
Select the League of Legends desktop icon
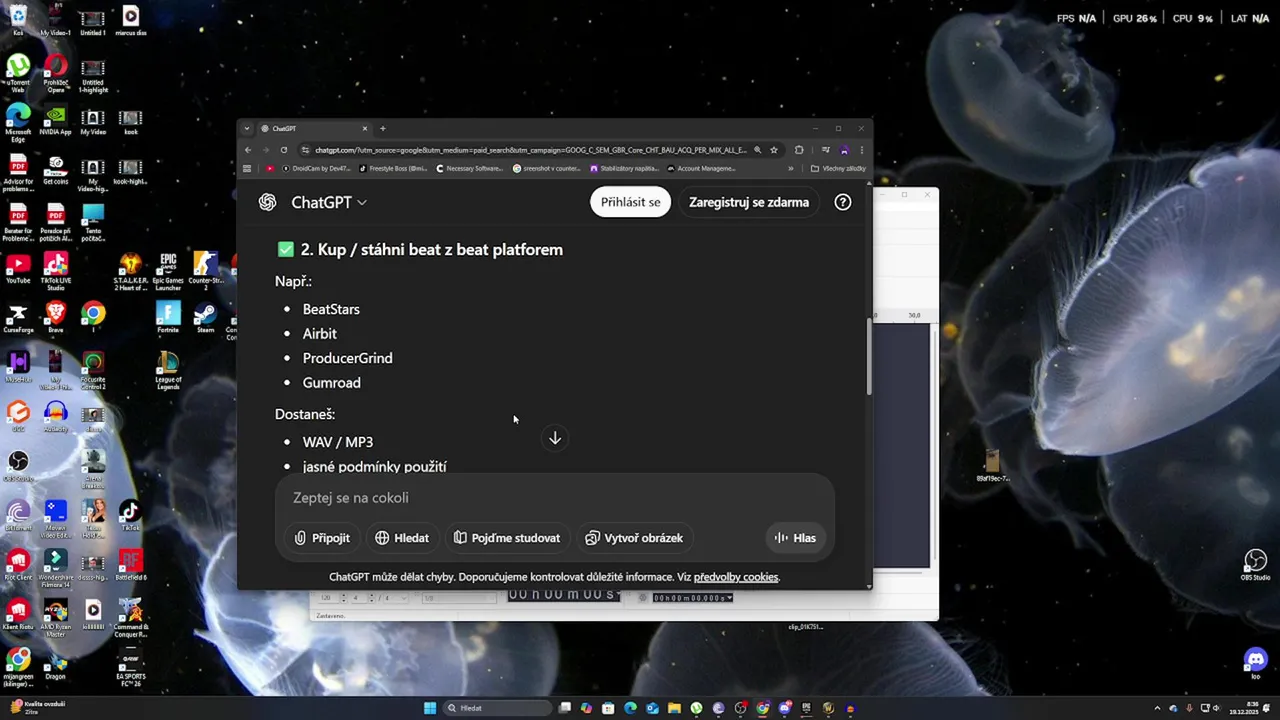click(x=168, y=370)
